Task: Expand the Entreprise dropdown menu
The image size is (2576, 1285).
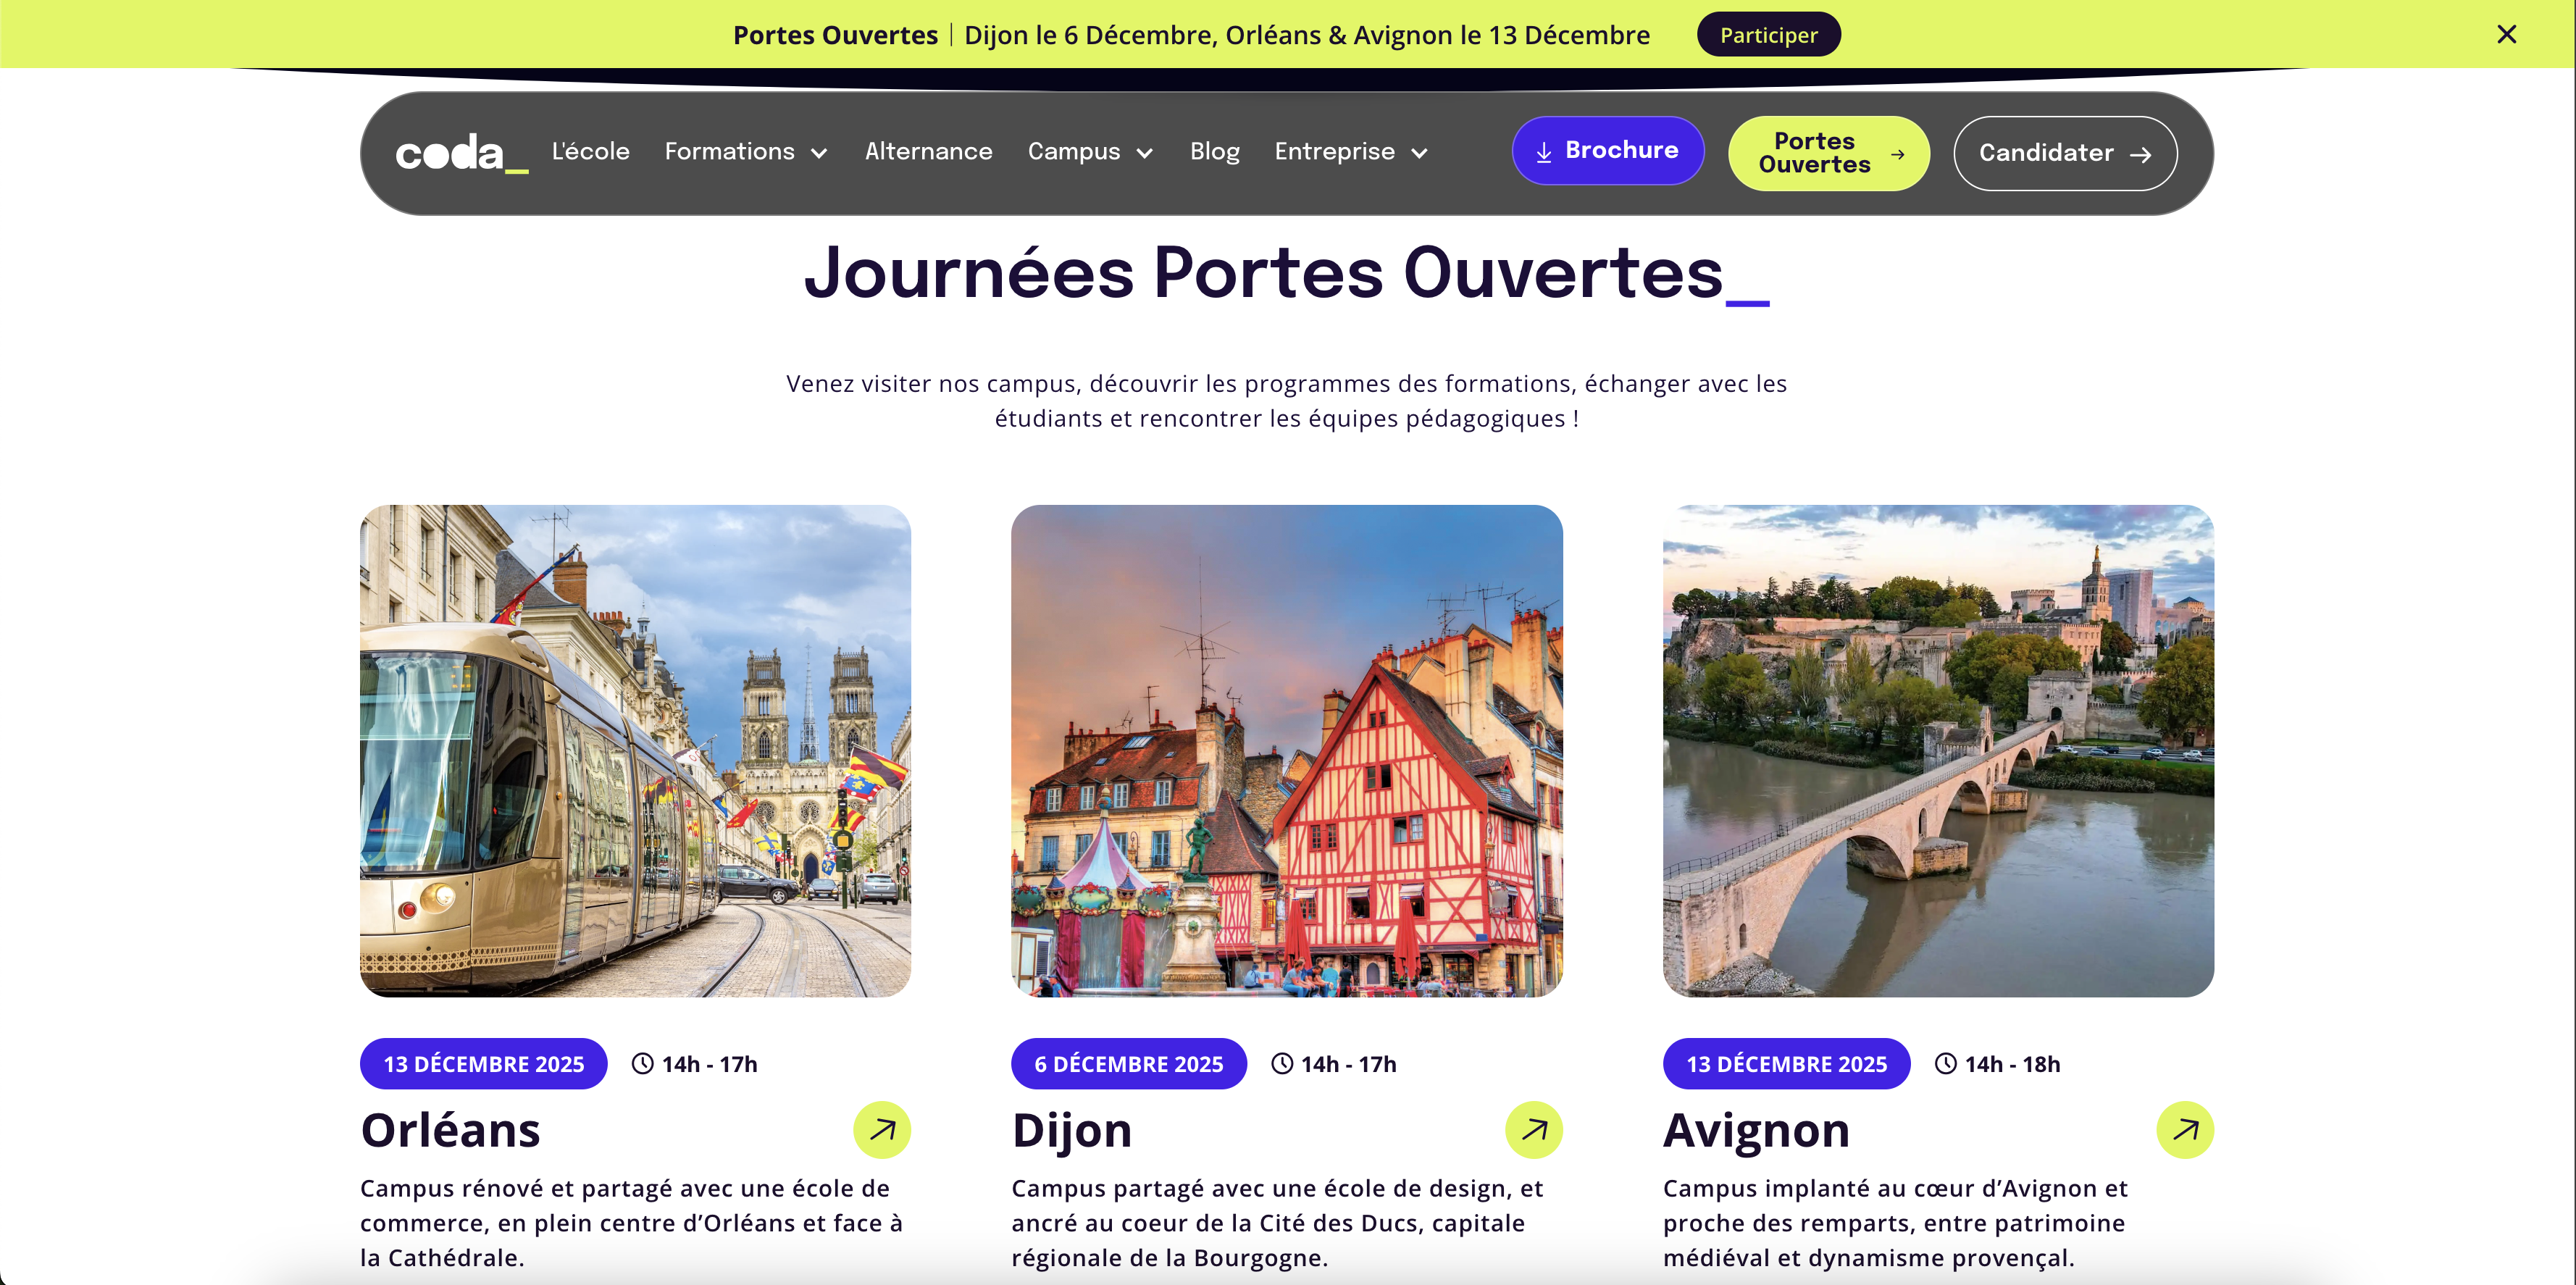Action: pyautogui.click(x=1350, y=152)
